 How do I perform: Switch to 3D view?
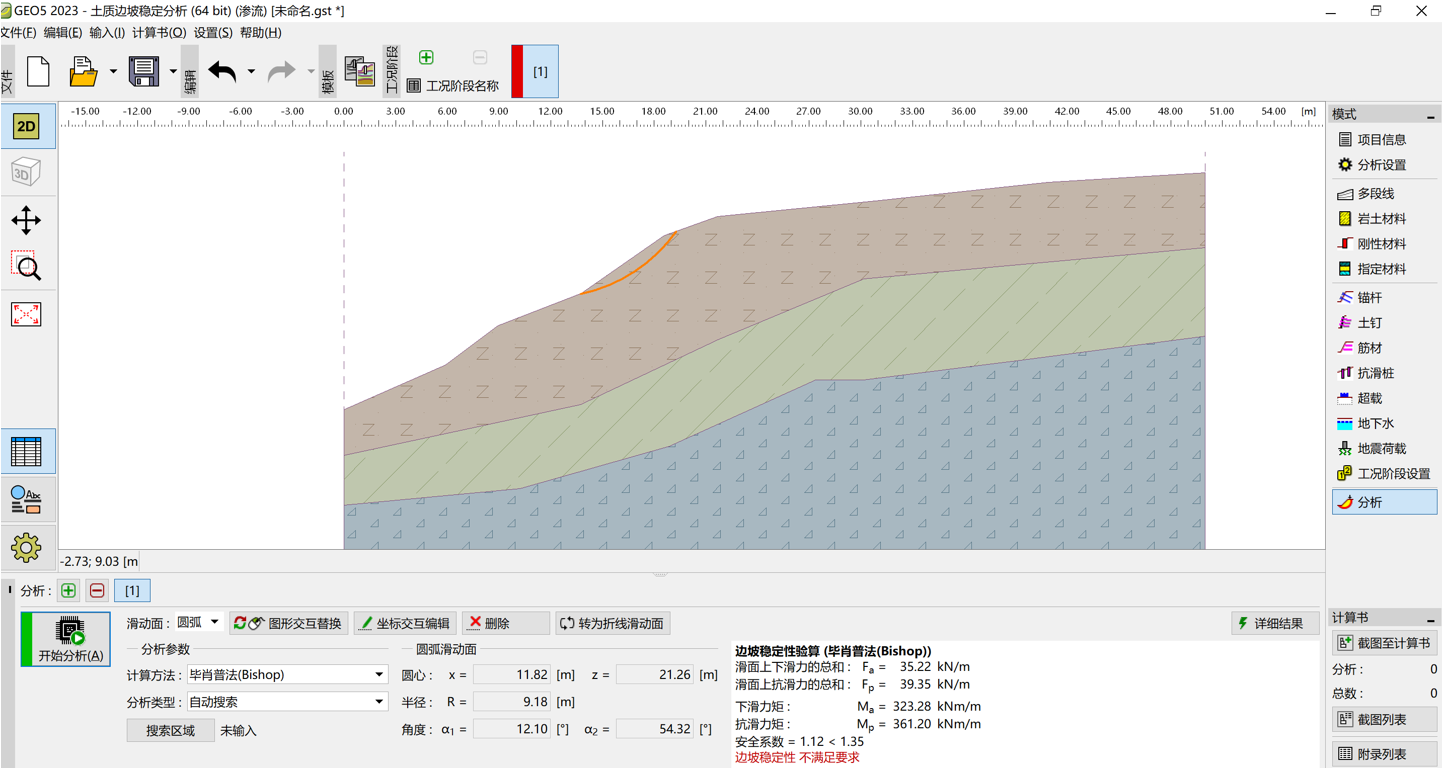click(x=26, y=172)
